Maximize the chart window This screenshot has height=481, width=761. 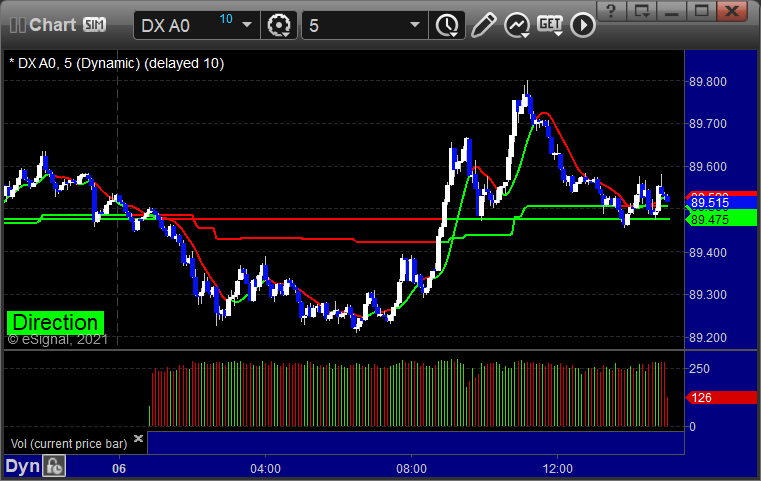701,10
